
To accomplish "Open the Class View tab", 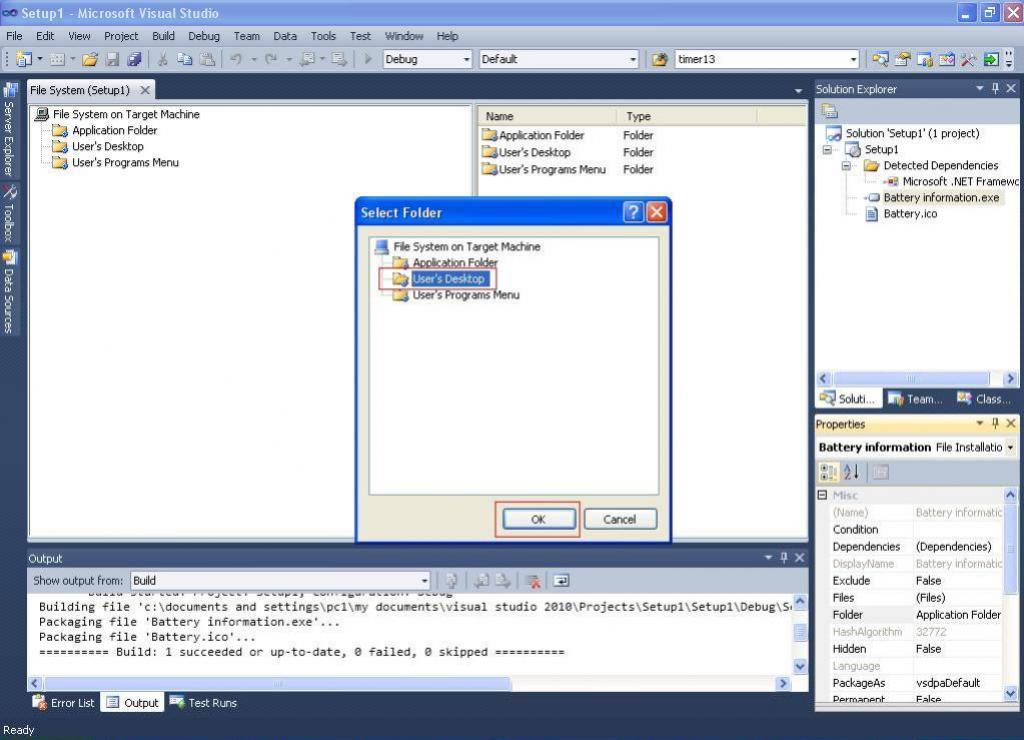I will coord(984,398).
